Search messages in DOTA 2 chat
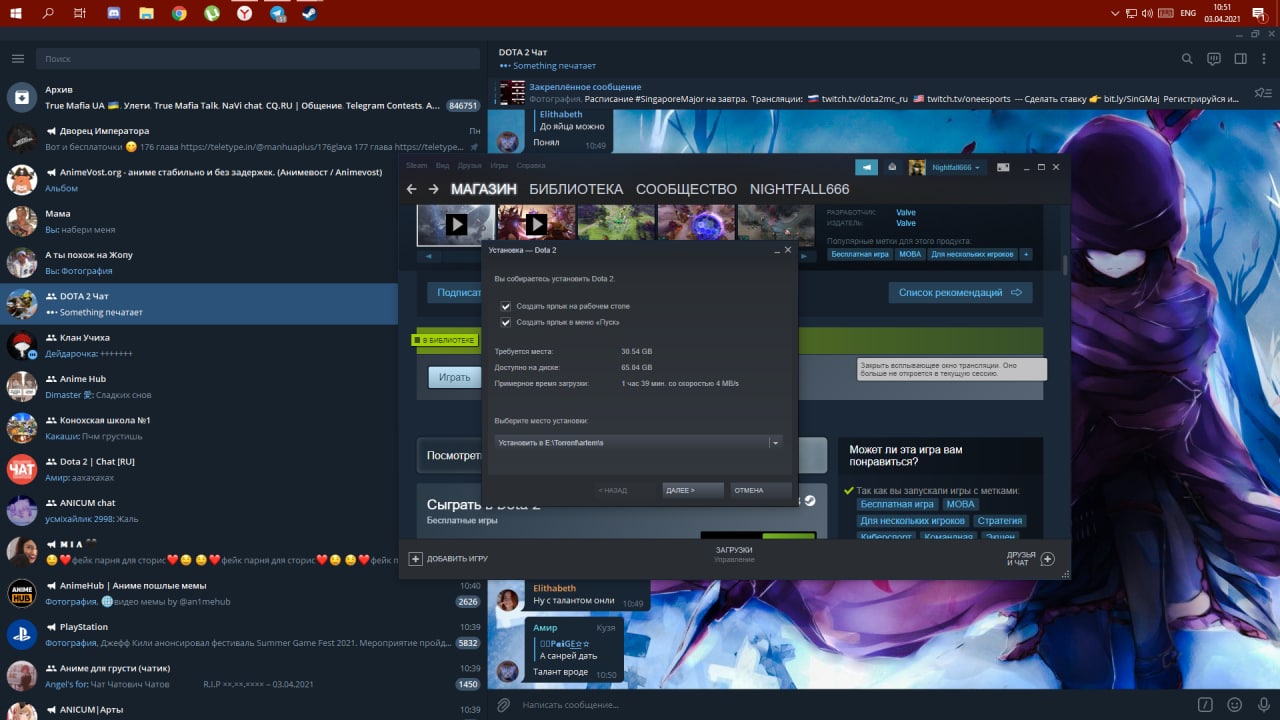The image size is (1280, 720). tap(1187, 59)
